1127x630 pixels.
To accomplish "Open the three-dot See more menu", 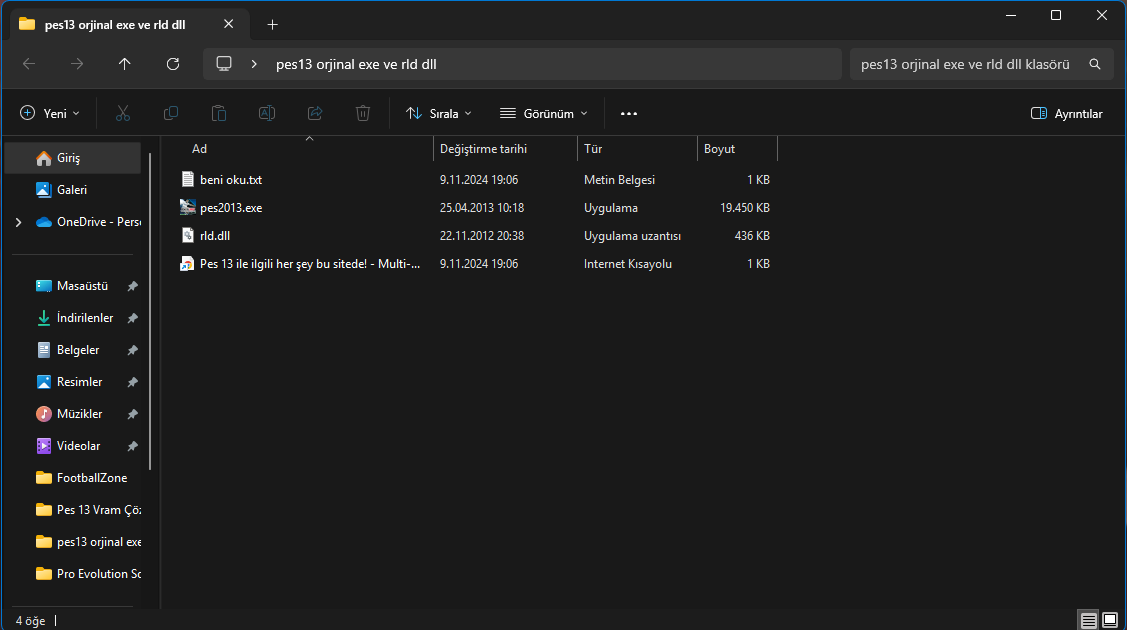I will pyautogui.click(x=629, y=114).
